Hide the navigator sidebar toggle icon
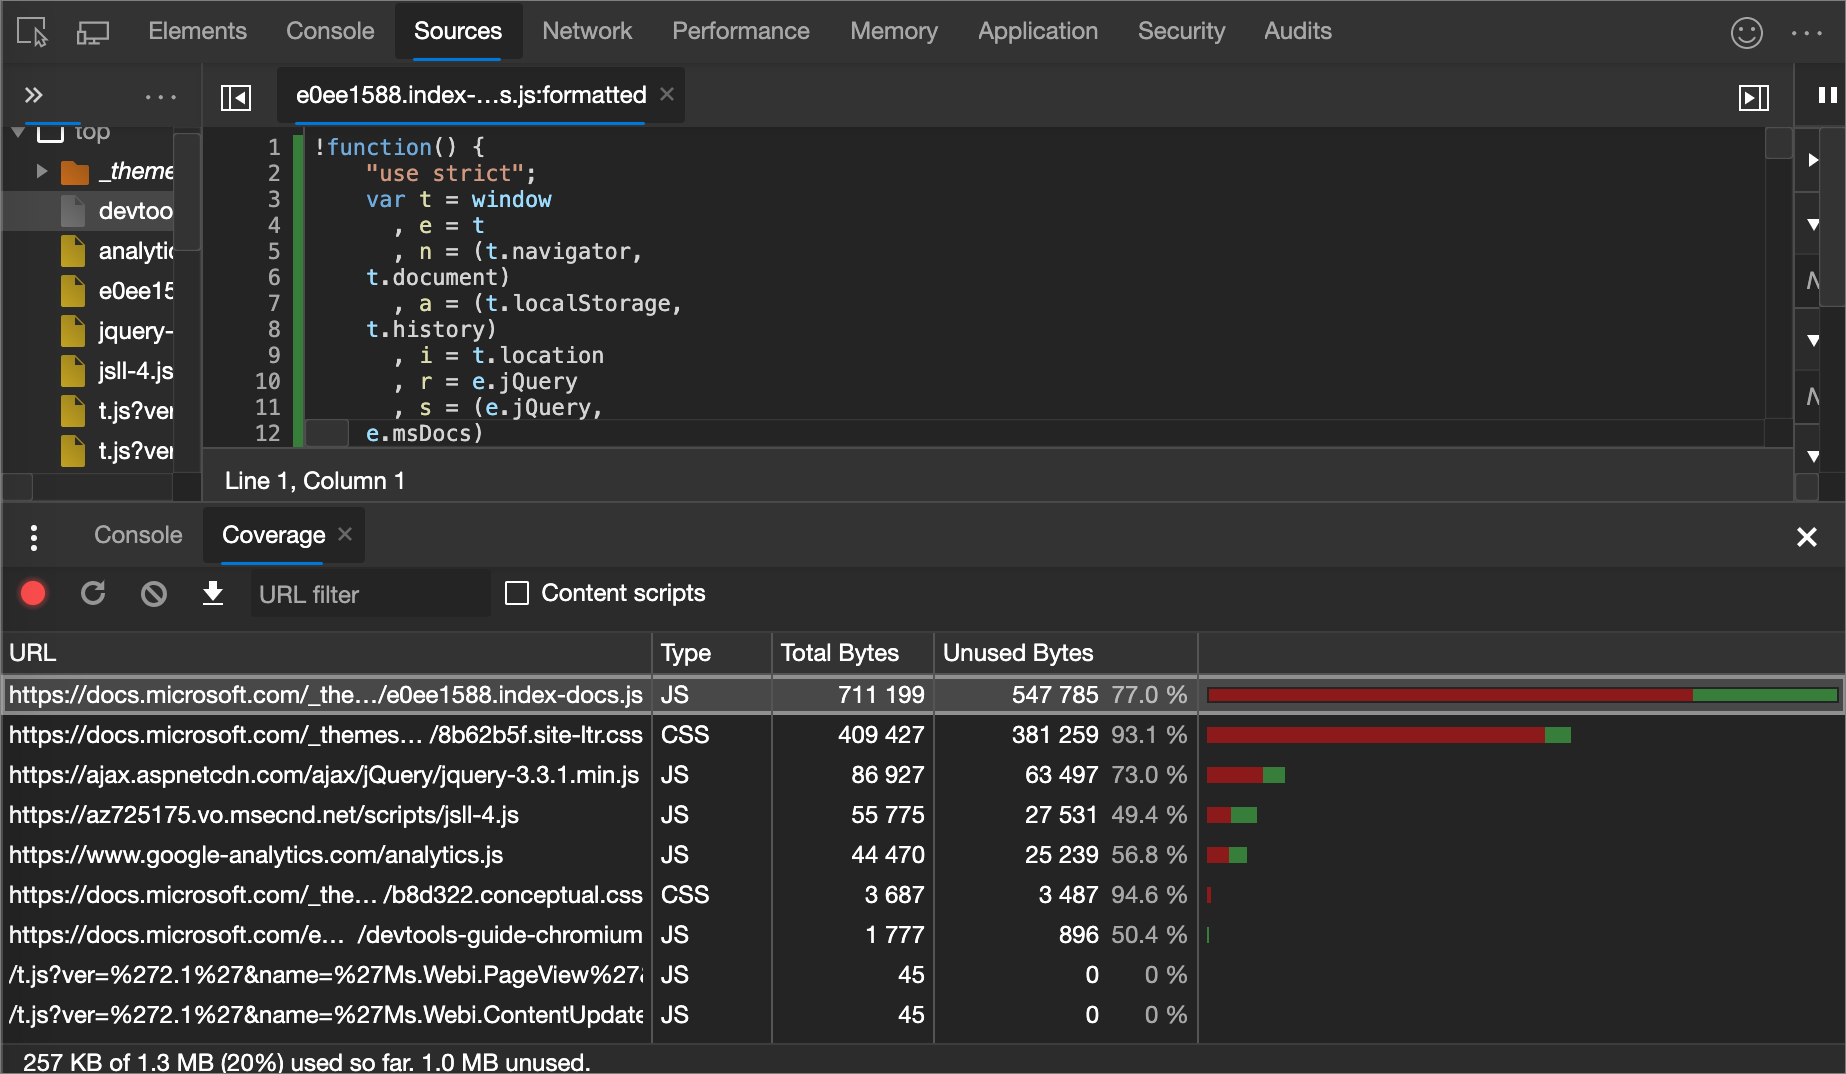The height and width of the screenshot is (1074, 1846). [236, 97]
